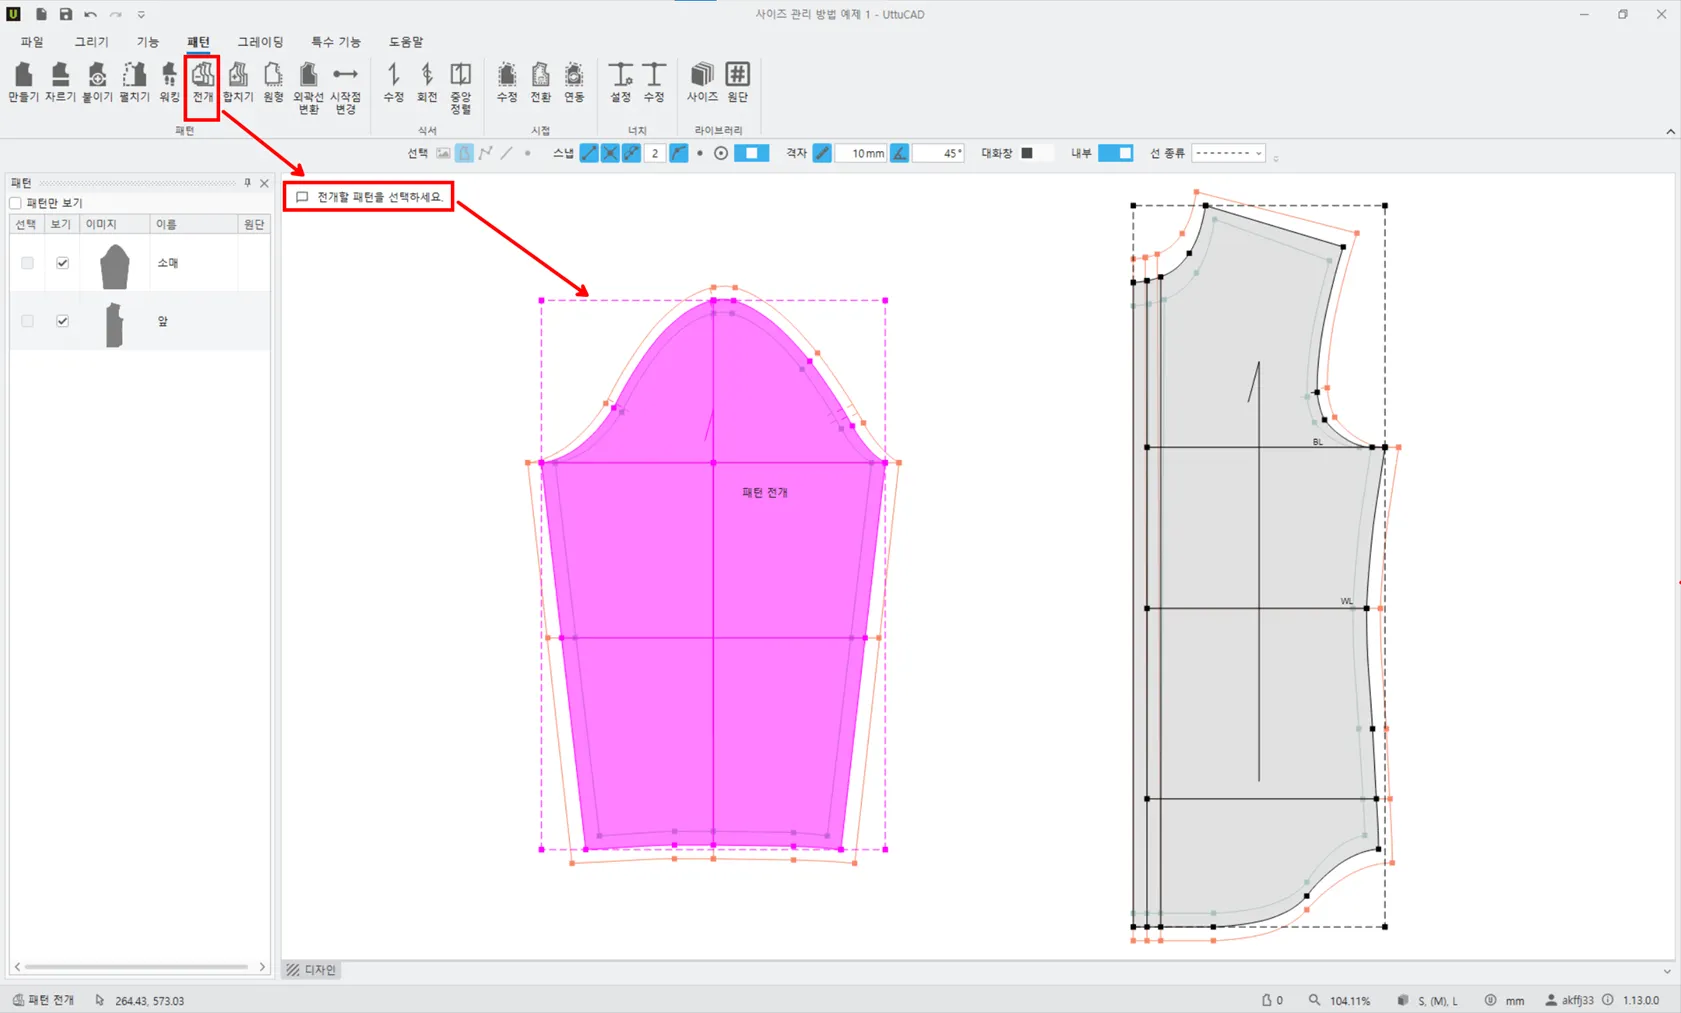Select the 전개 pattern development tool

[x=203, y=82]
